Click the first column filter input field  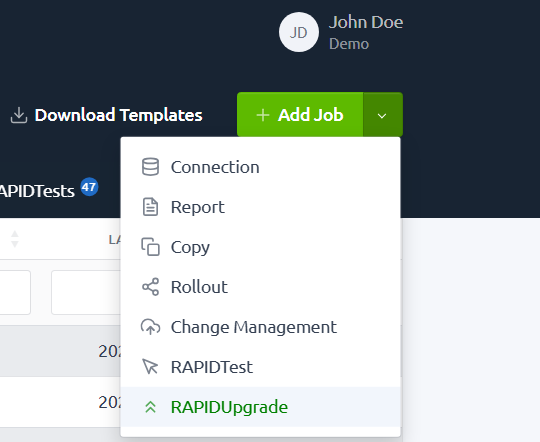[x=14, y=292]
